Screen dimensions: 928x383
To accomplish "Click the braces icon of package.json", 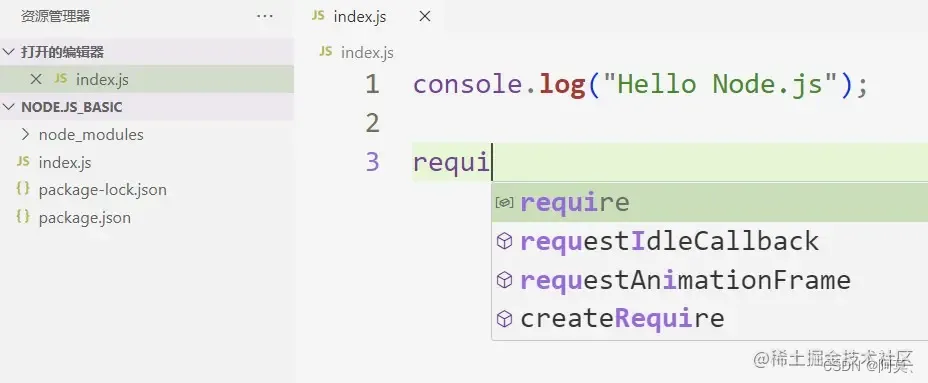I will (23, 217).
